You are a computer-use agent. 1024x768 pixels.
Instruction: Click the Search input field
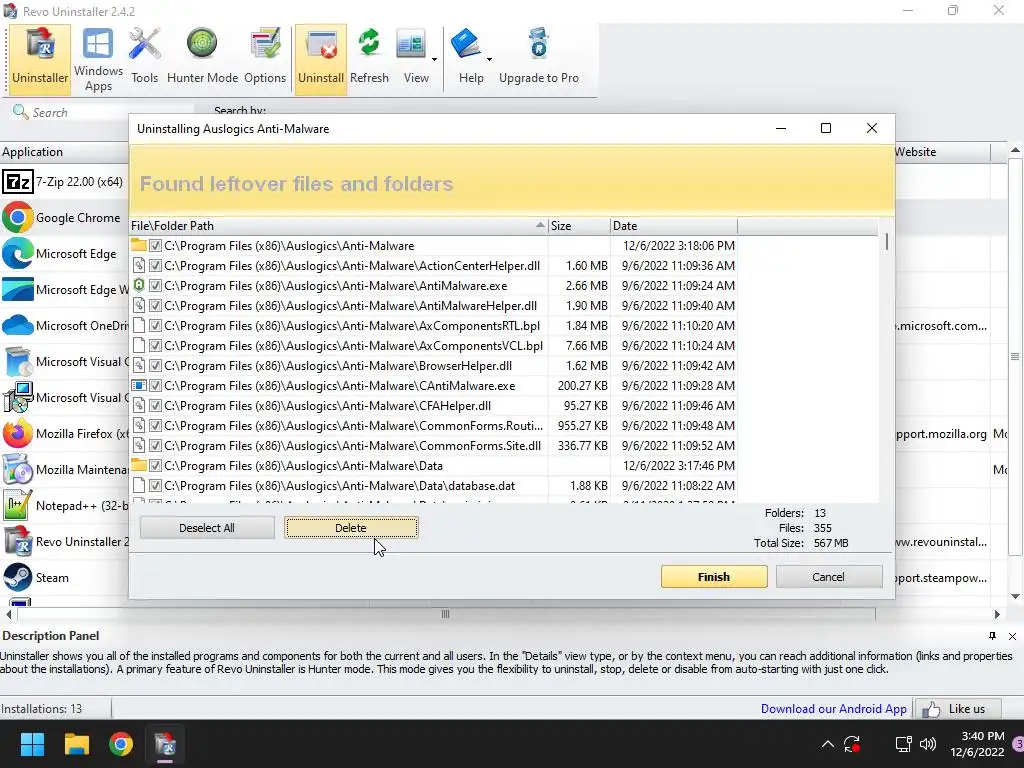coord(103,113)
